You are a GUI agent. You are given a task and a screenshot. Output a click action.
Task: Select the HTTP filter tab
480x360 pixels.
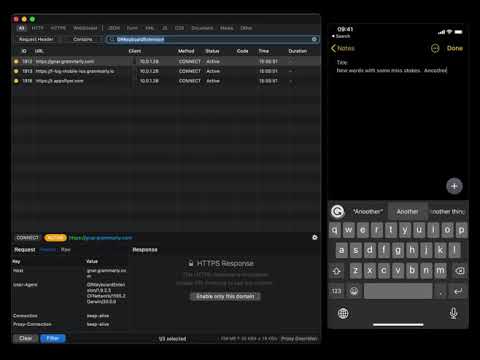[37, 28]
